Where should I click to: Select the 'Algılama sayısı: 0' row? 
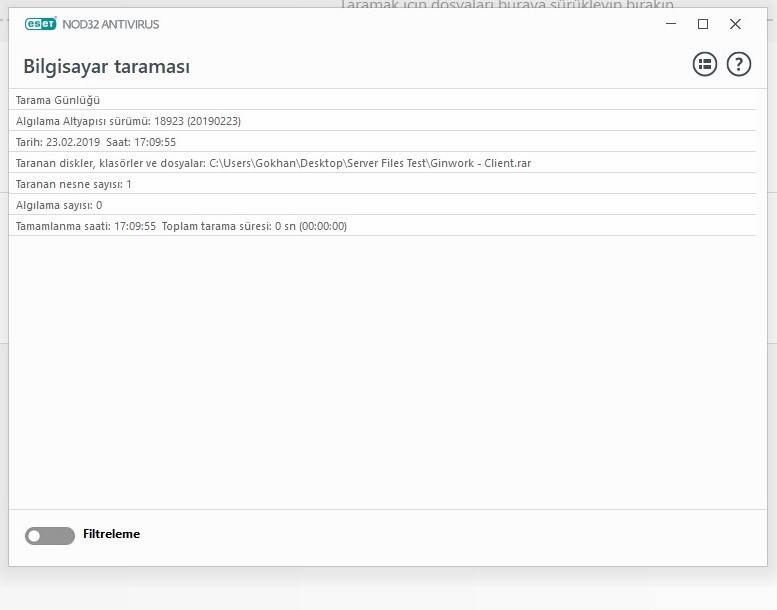(x=383, y=205)
